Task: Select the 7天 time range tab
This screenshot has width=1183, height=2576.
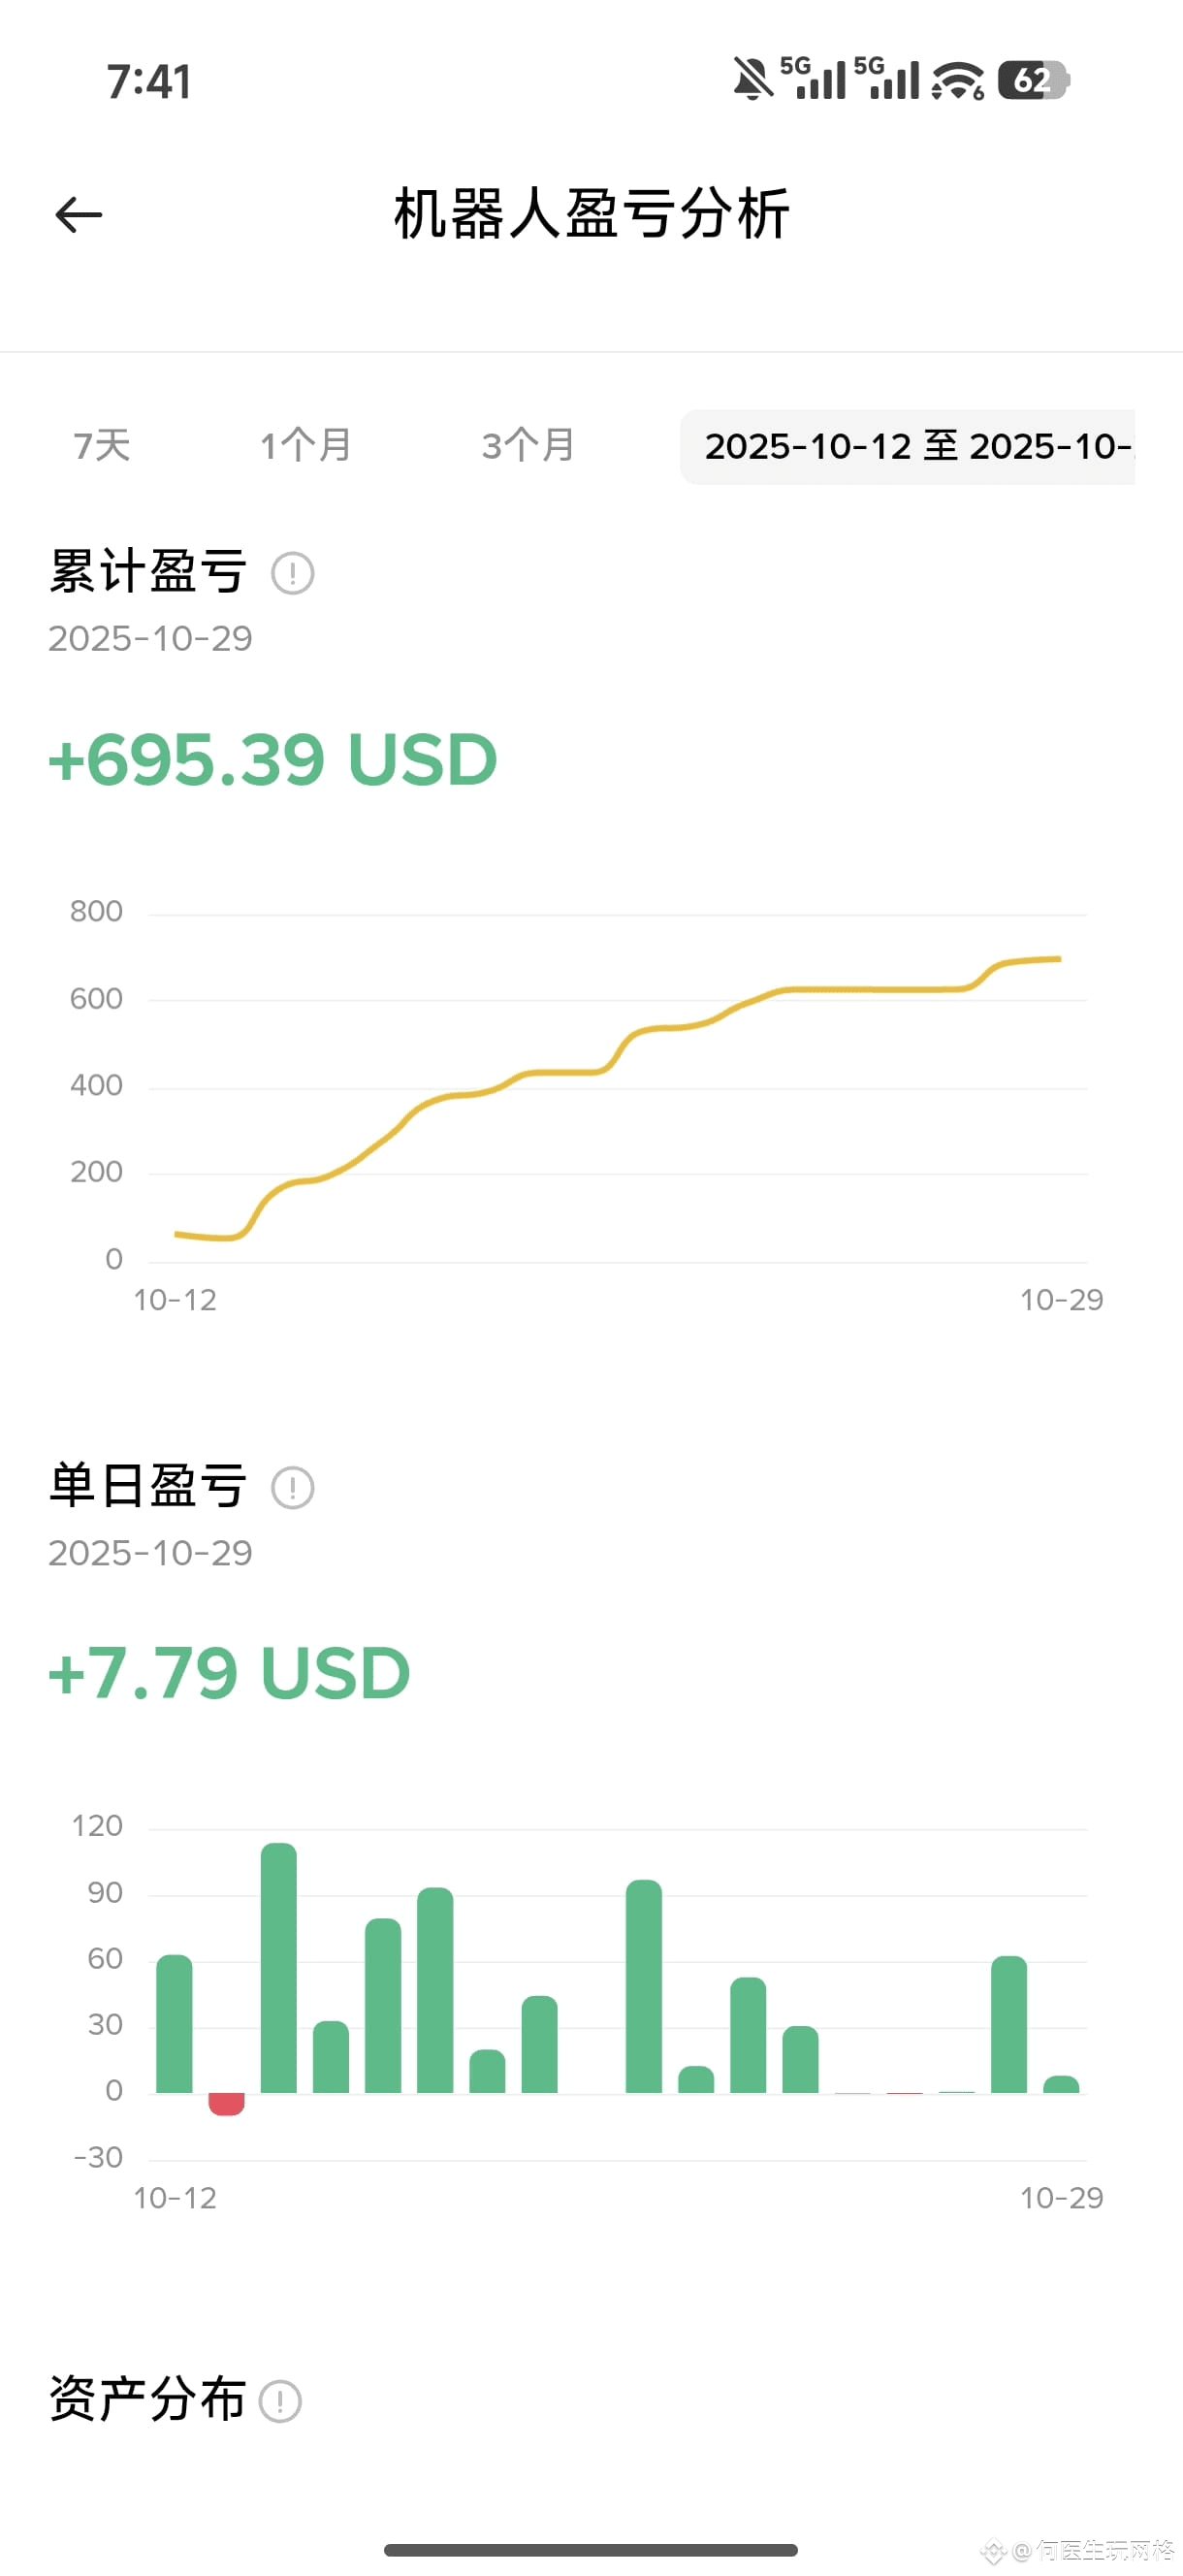Action: [x=102, y=446]
